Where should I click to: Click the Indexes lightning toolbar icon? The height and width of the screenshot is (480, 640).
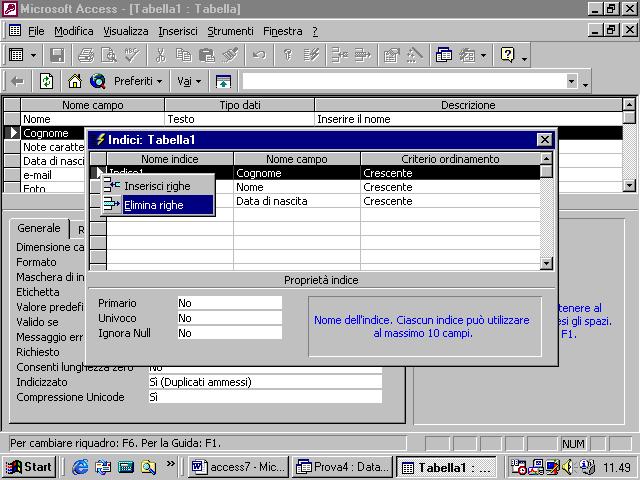coord(311,55)
